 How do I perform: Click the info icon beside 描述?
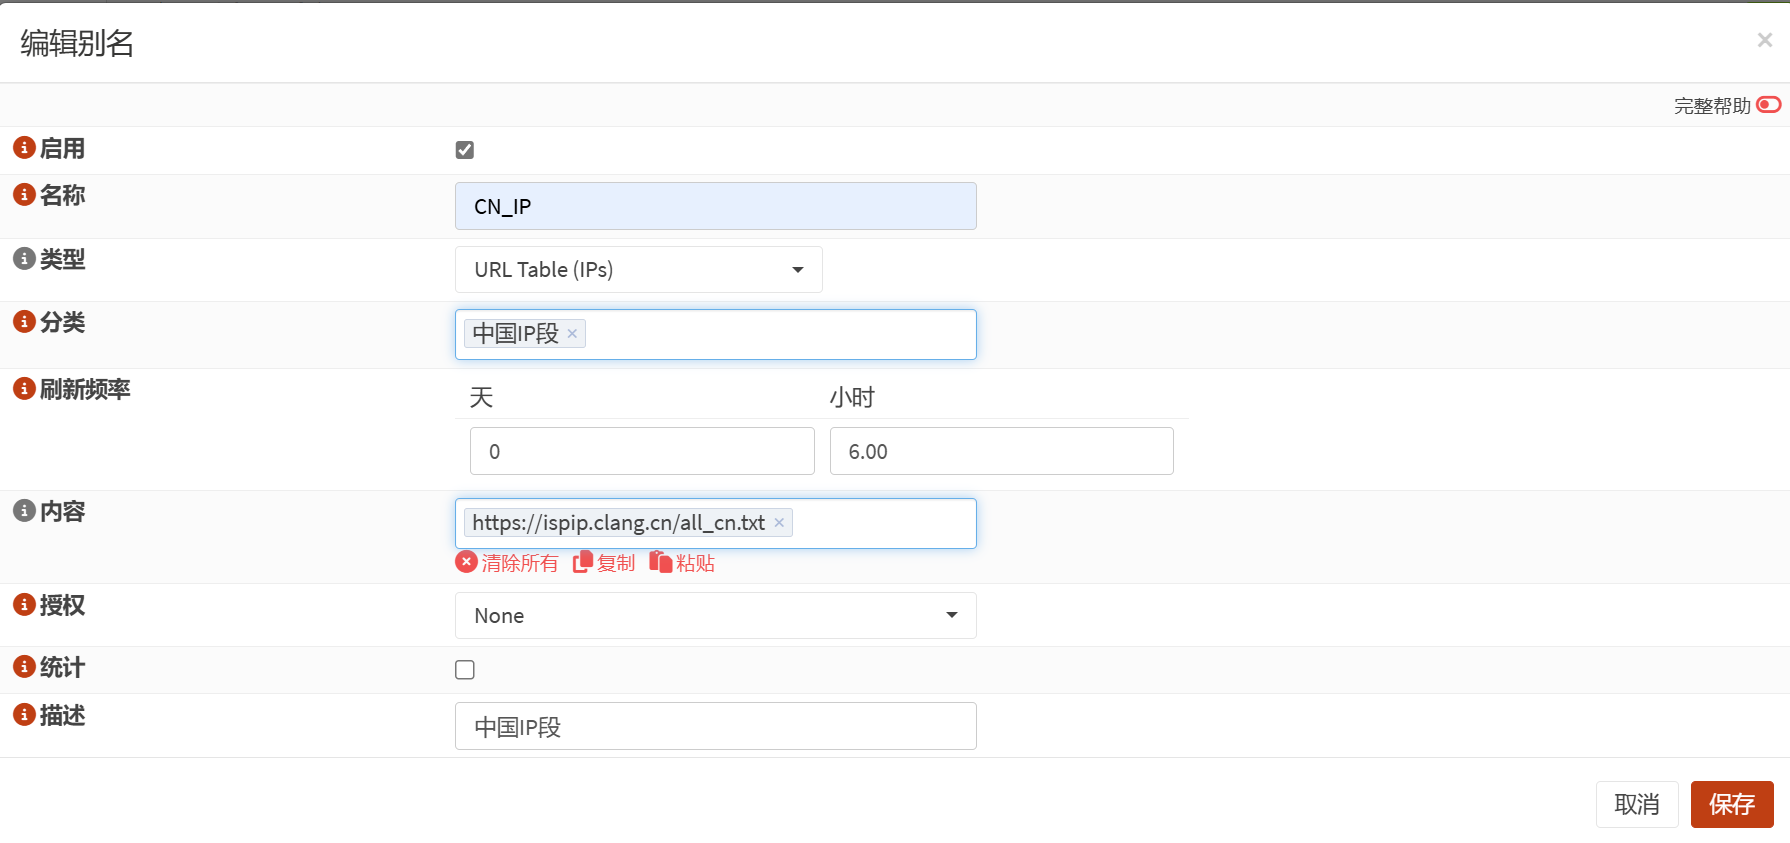(24, 714)
